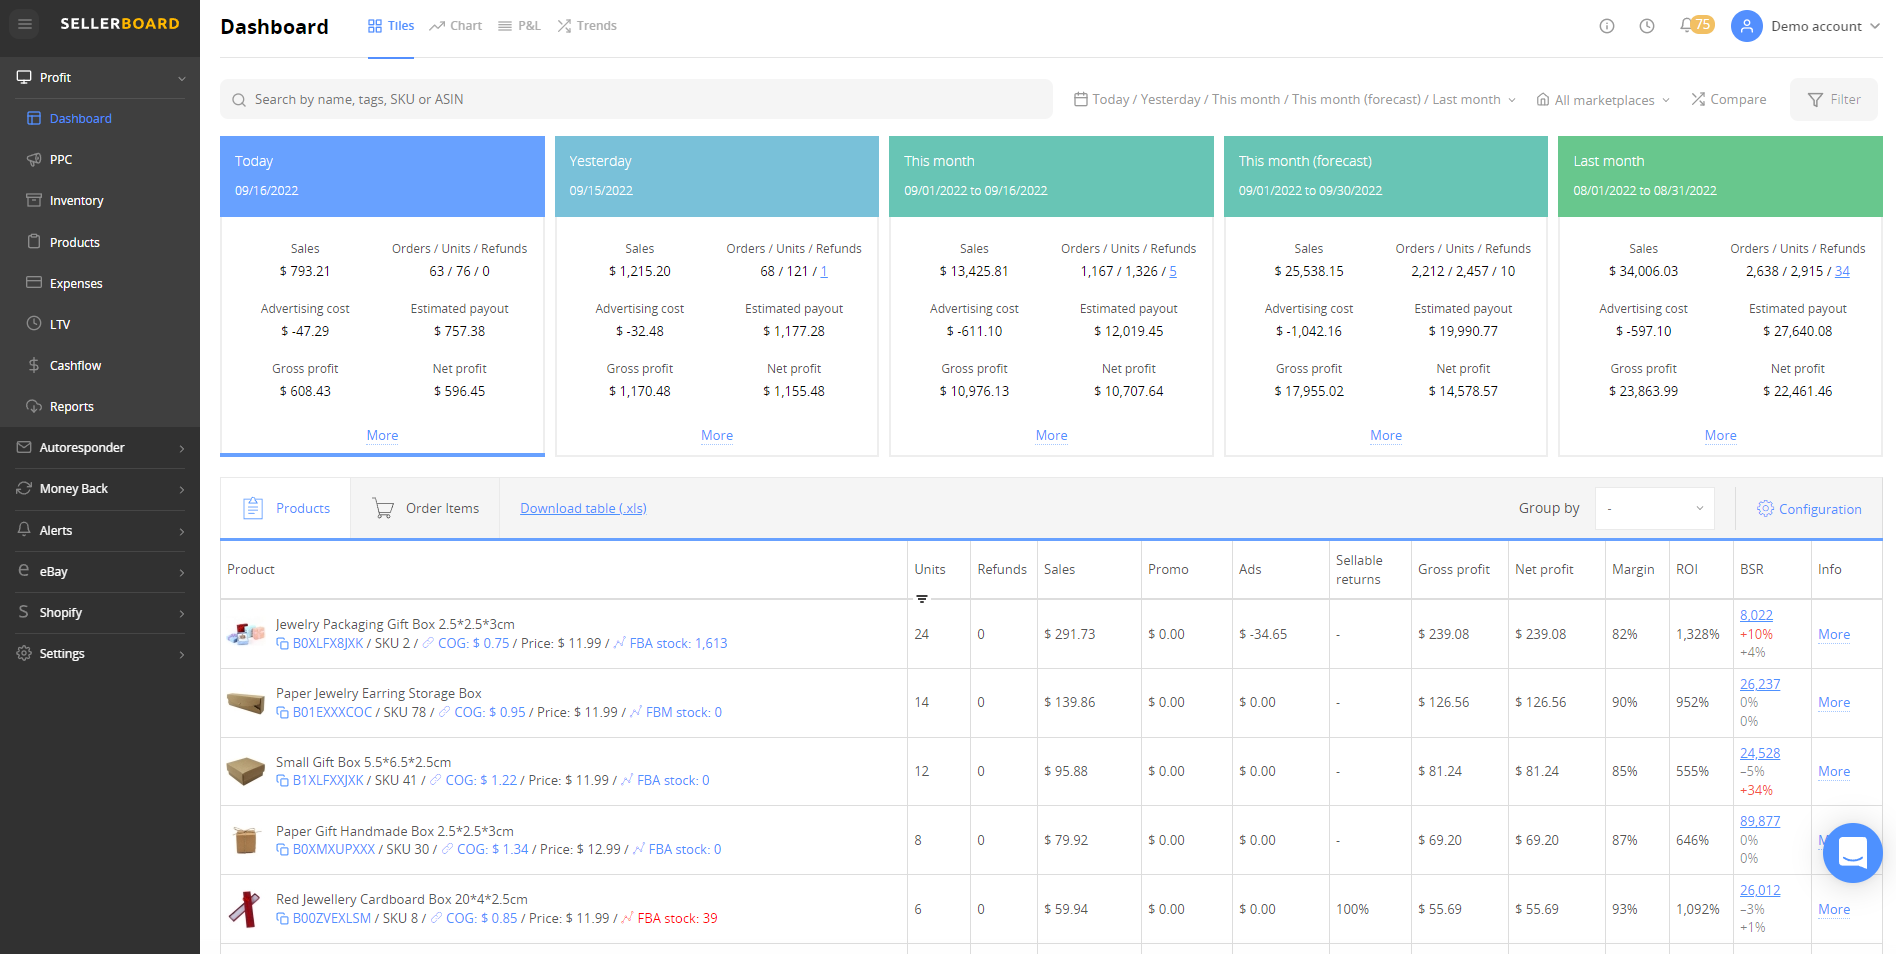Screen dimensions: 1896x954
Task: Click the search by name, SKU or ASIN field
Action: point(636,99)
